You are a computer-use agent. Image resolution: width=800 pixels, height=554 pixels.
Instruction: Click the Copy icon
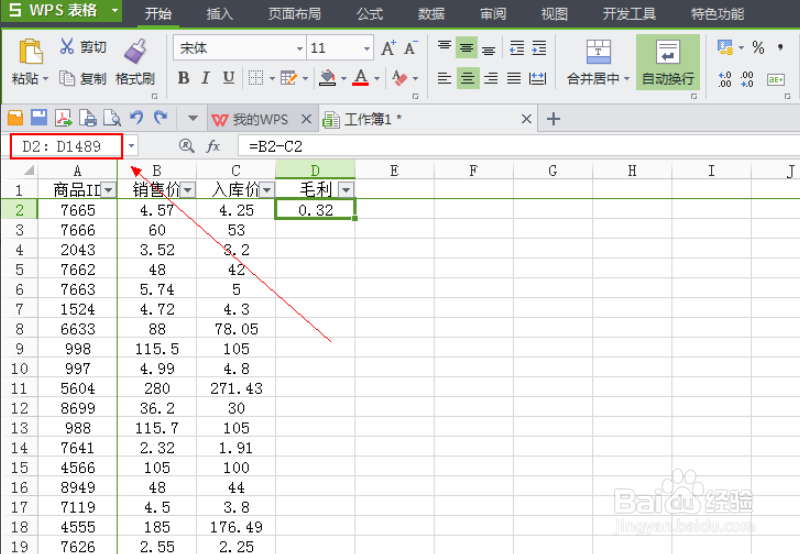[67, 78]
